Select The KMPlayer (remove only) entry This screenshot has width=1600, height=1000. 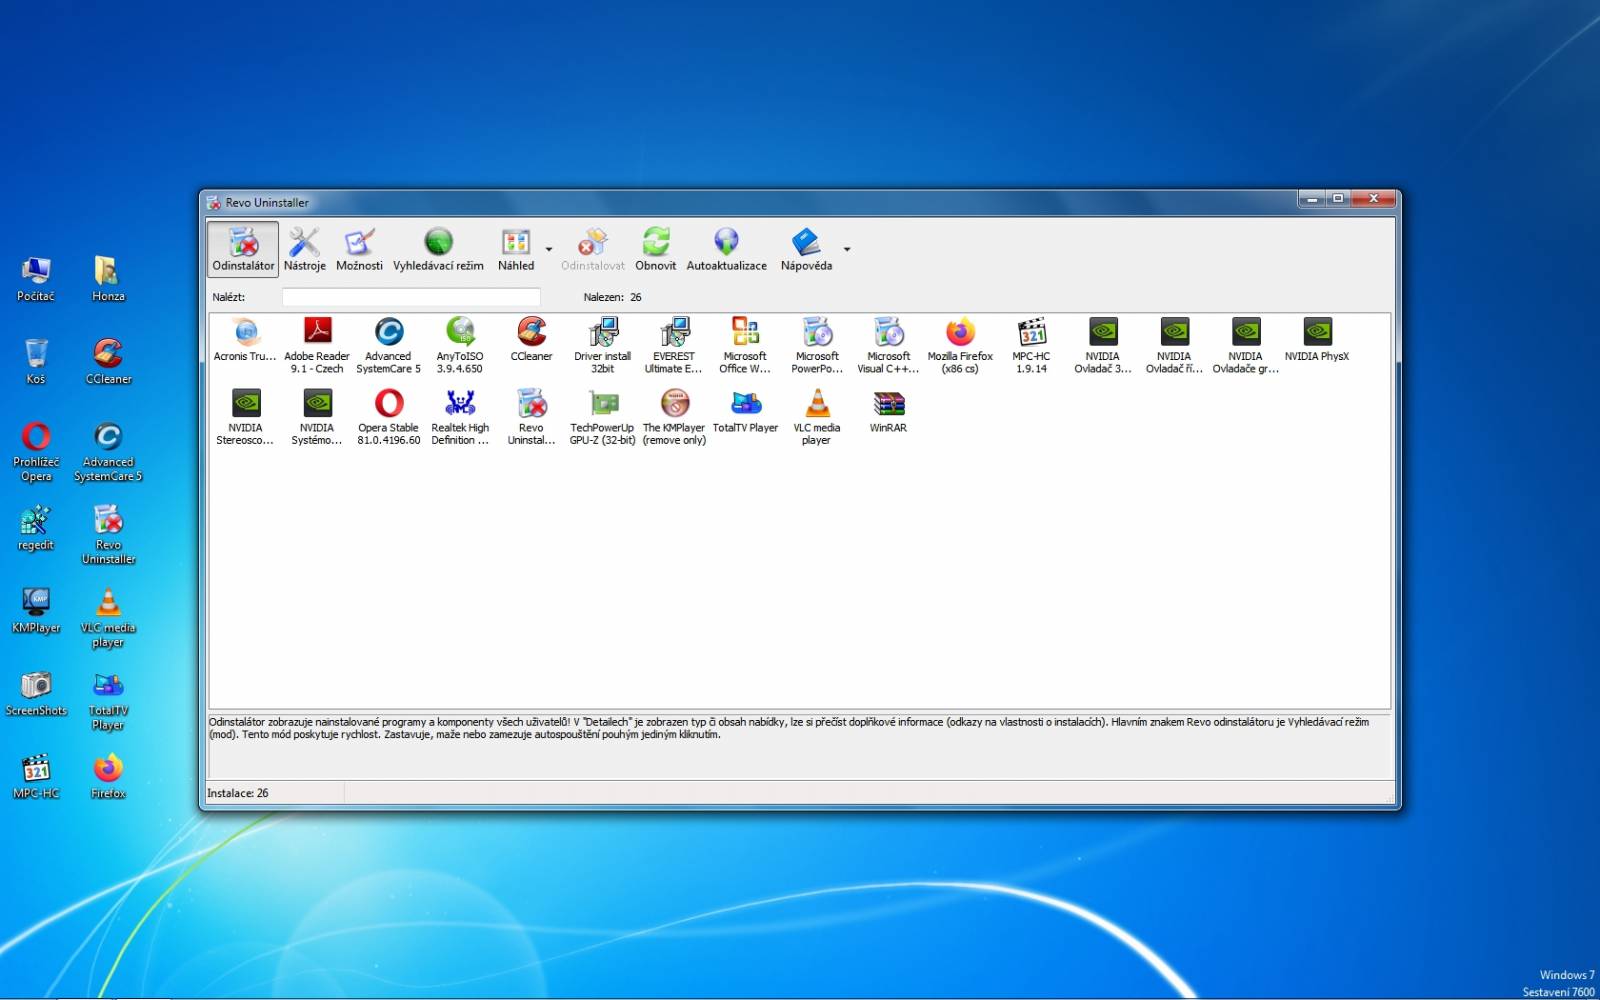coord(674,417)
